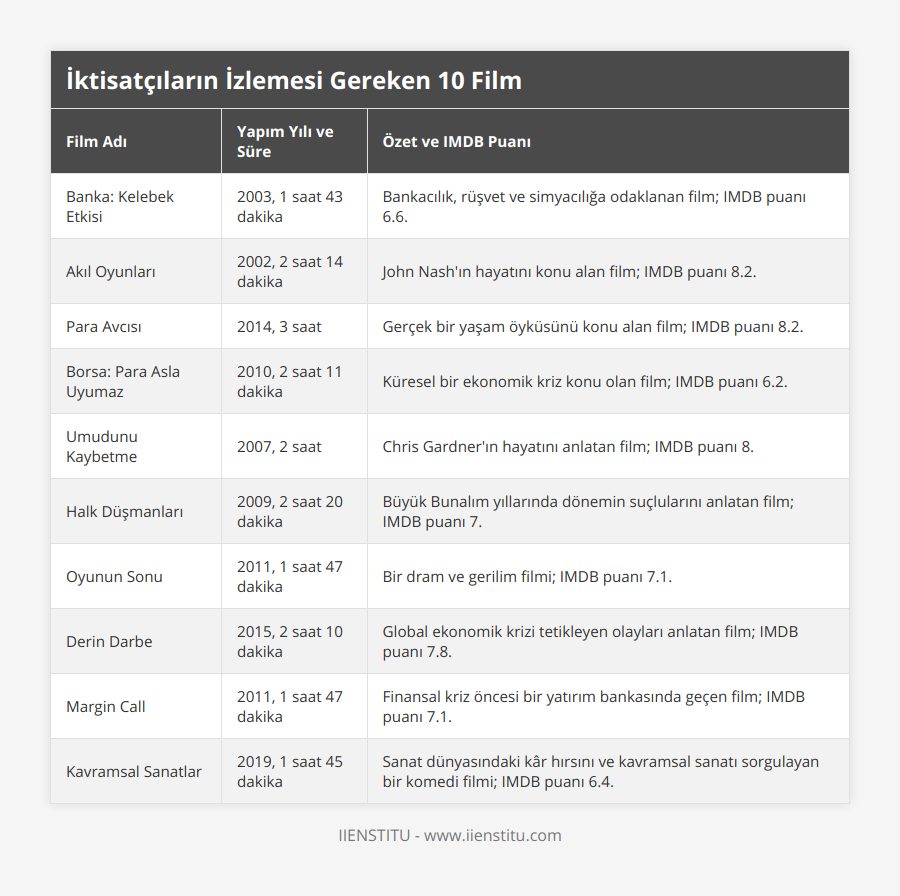Click "Borsa: Para Asla Uyumaz" film cell
This screenshot has height=896, width=900.
click(123, 381)
